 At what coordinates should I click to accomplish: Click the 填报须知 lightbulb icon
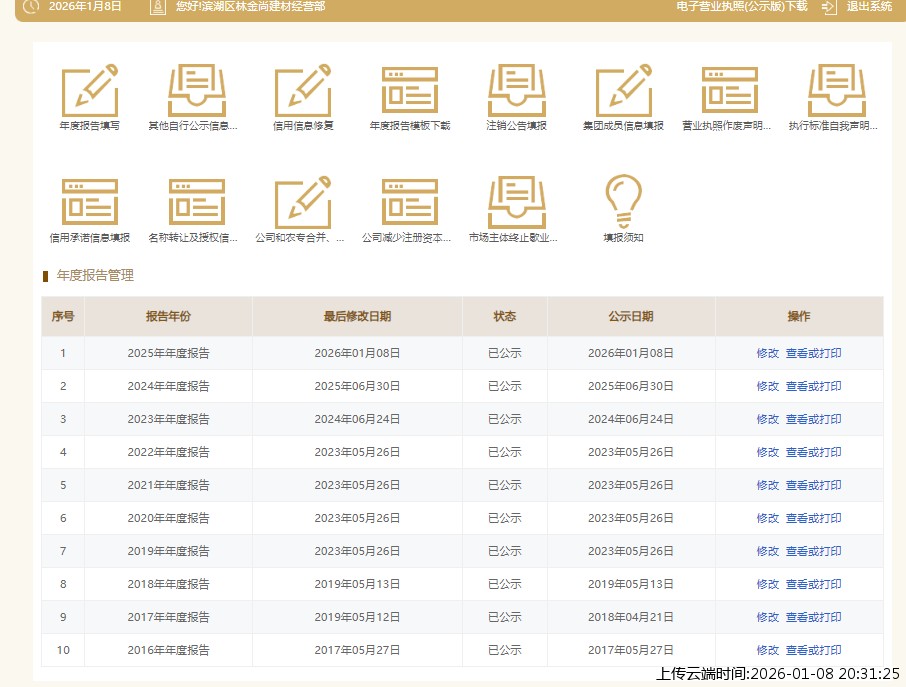click(623, 203)
